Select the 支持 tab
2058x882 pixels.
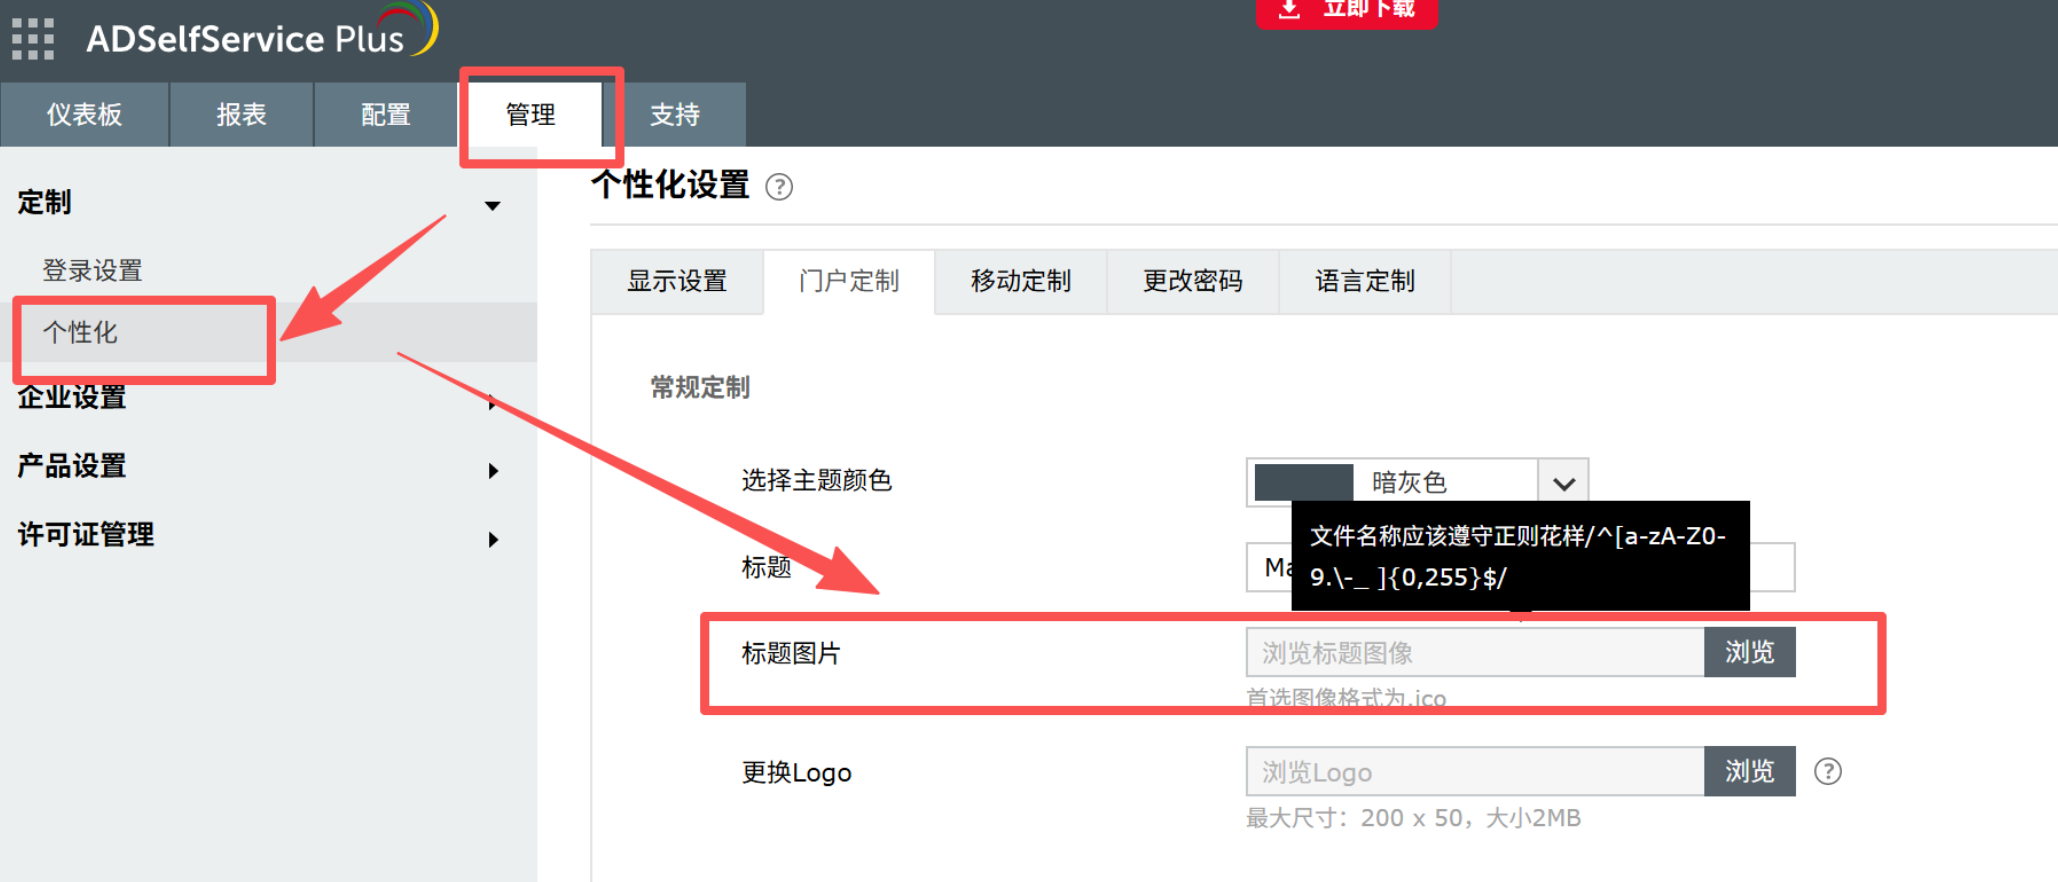pos(675,115)
